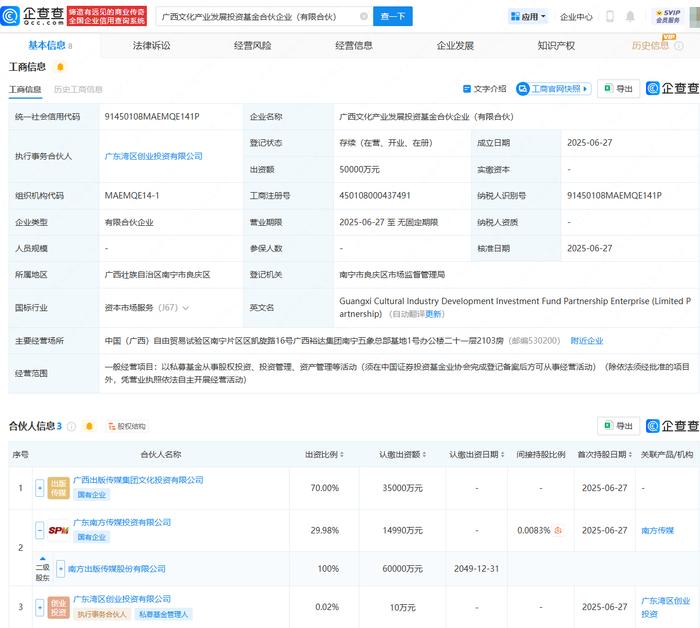Collapse 二级股东 with the up arrow
Image resolution: width=700 pixels, height=628 pixels.
tap(42, 558)
